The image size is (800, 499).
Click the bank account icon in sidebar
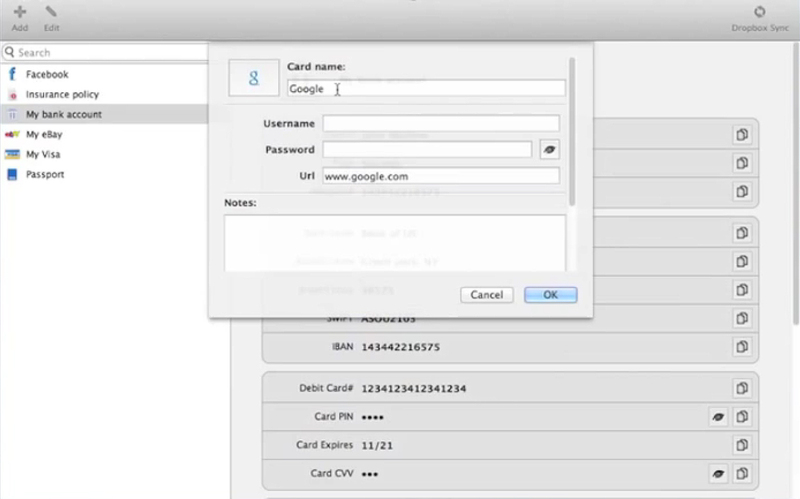click(x=12, y=115)
